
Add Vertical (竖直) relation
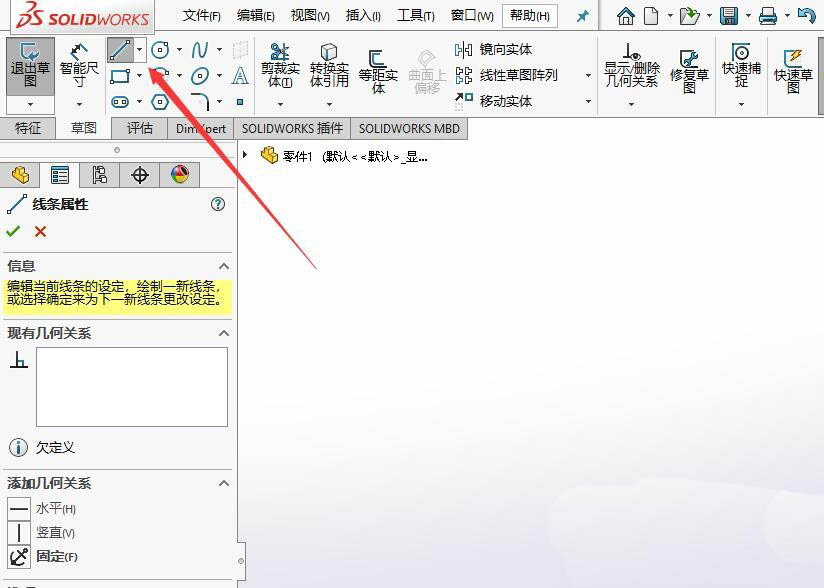42,533
